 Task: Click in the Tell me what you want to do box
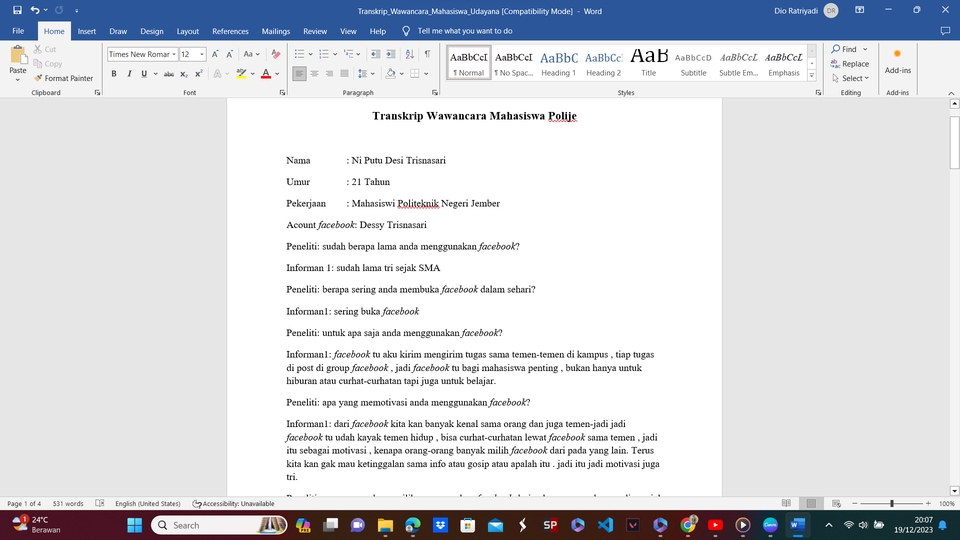465,31
